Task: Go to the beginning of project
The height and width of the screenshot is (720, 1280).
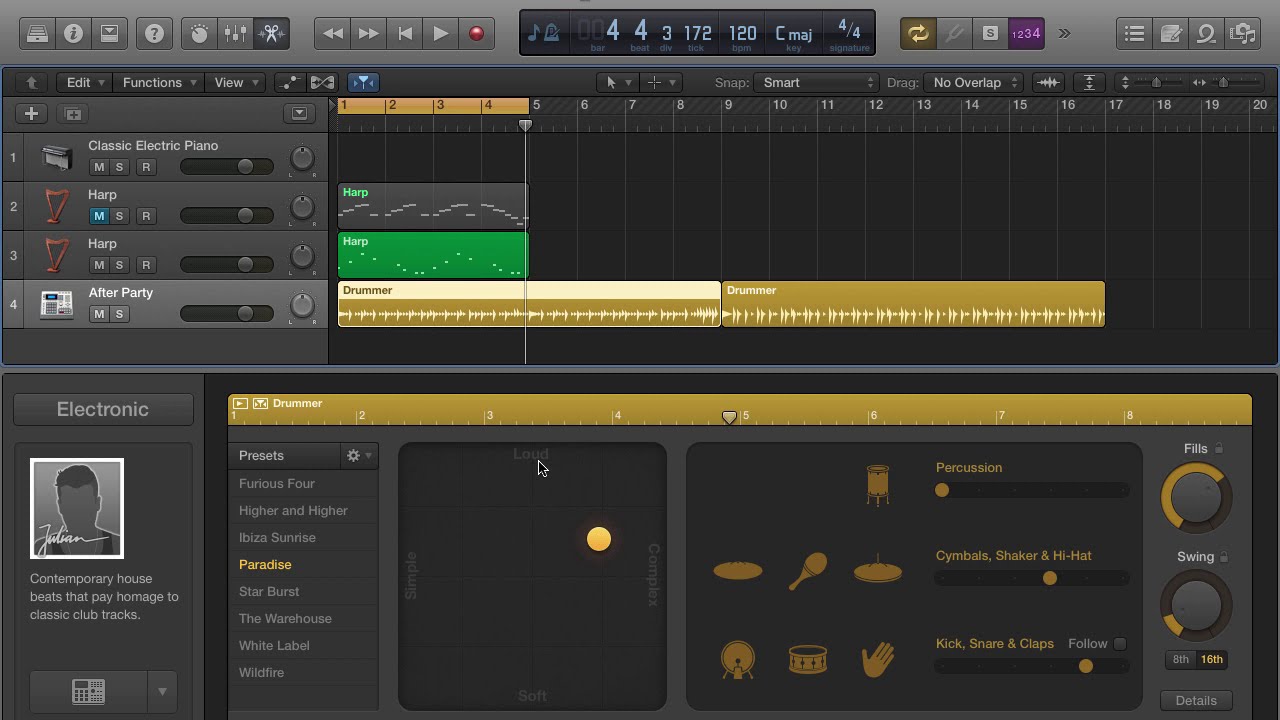Action: (x=404, y=33)
